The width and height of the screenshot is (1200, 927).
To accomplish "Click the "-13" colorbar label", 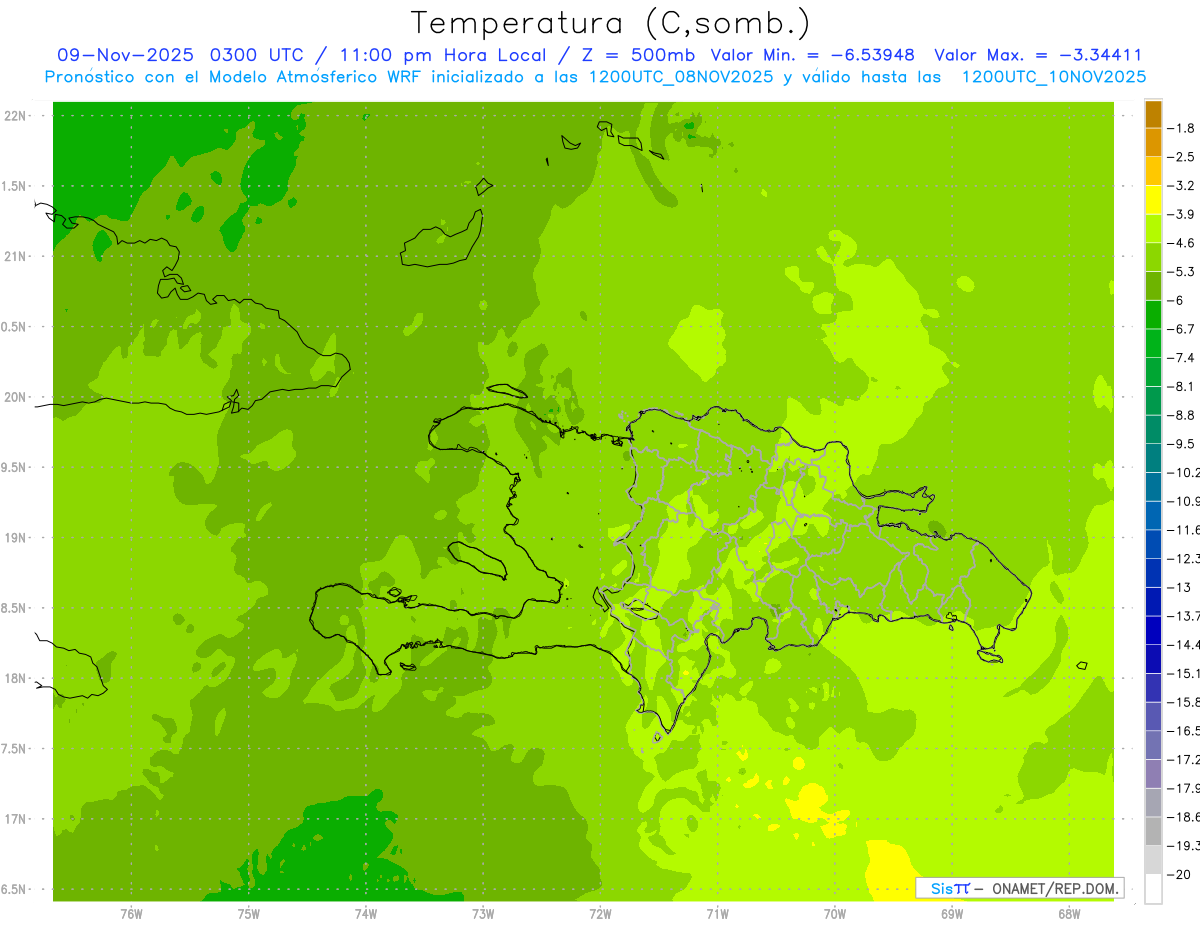I will point(1180,587).
